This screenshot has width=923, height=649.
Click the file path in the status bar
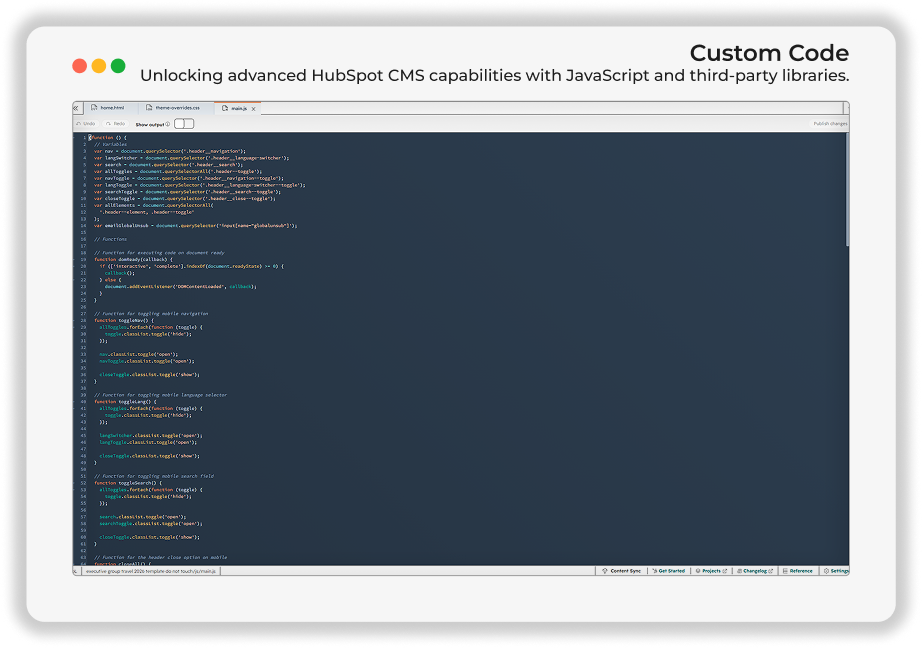coord(151,571)
